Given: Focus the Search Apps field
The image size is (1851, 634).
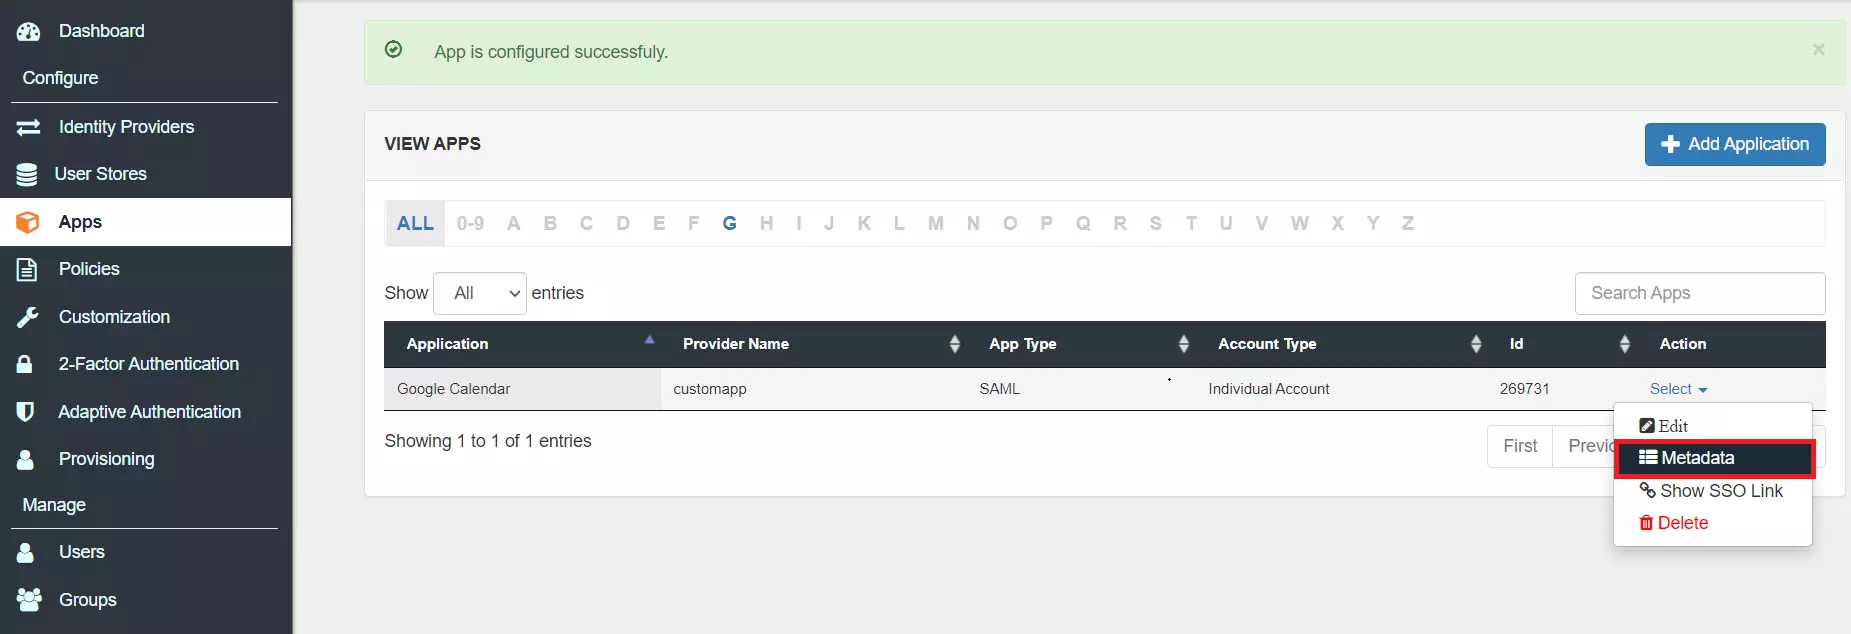Looking at the screenshot, I should [x=1700, y=293].
